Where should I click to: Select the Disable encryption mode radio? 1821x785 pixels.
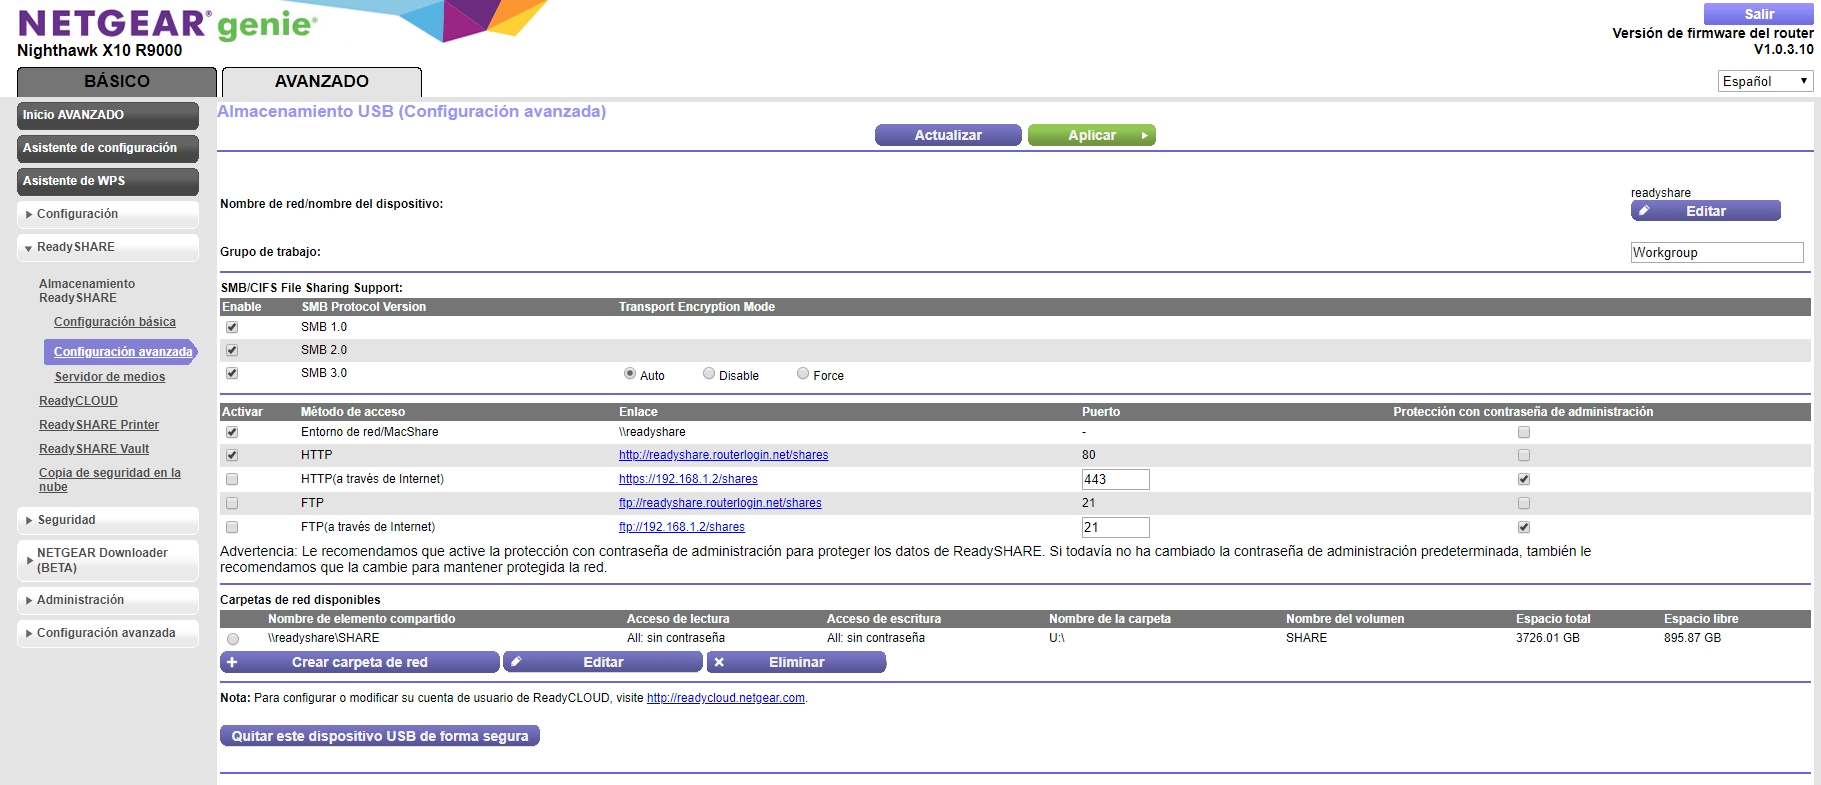tap(709, 373)
